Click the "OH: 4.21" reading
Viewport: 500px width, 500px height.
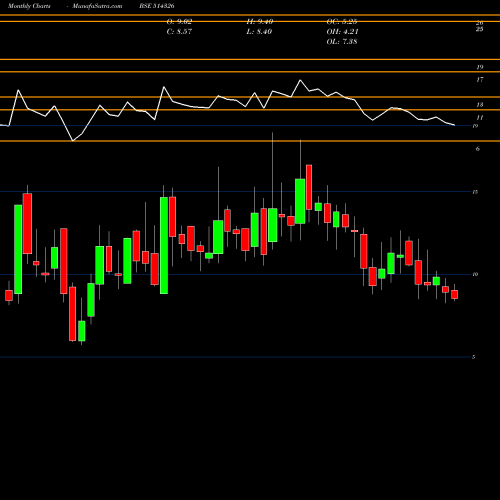click(342, 32)
